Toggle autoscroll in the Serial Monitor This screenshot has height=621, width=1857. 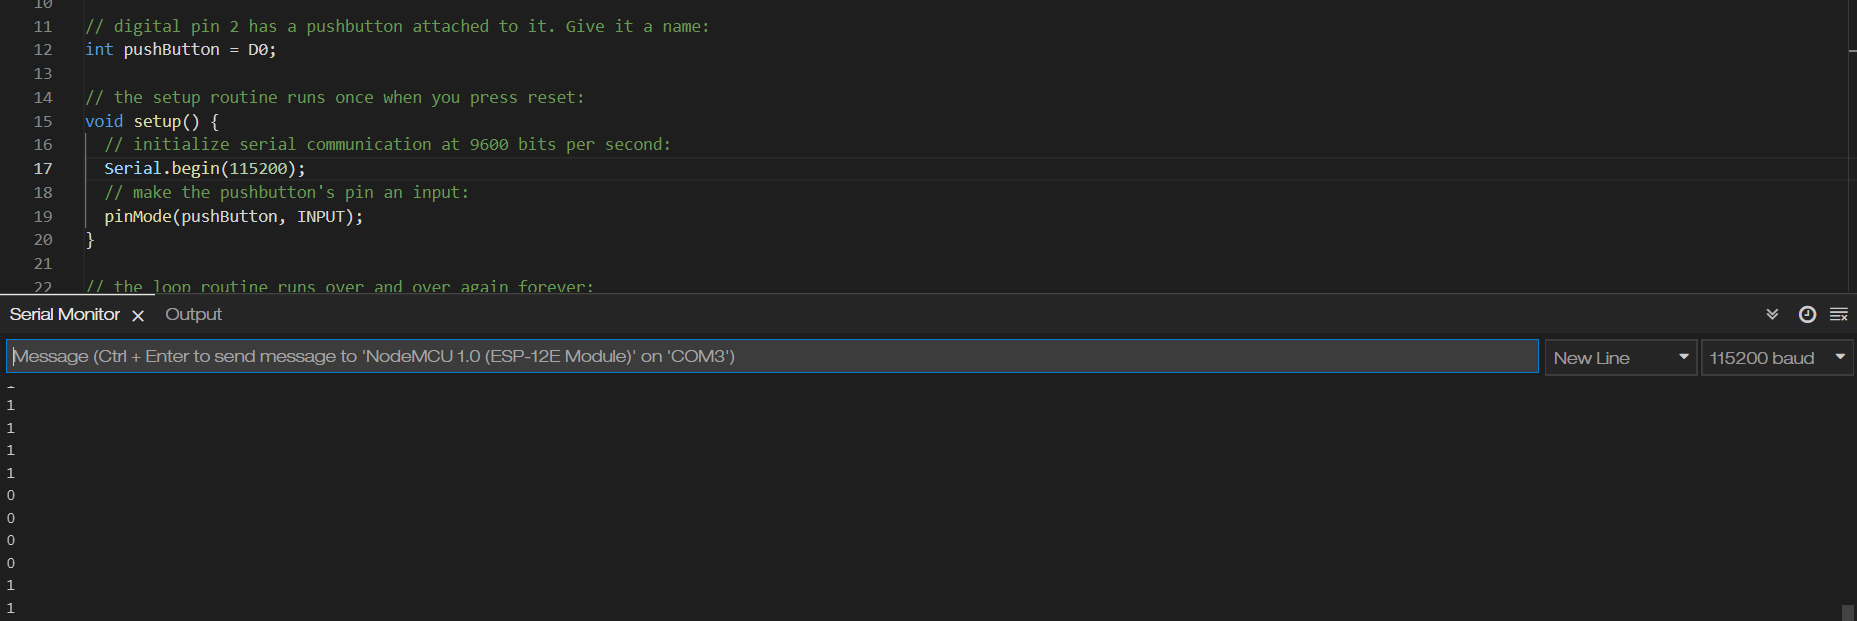coord(1772,314)
